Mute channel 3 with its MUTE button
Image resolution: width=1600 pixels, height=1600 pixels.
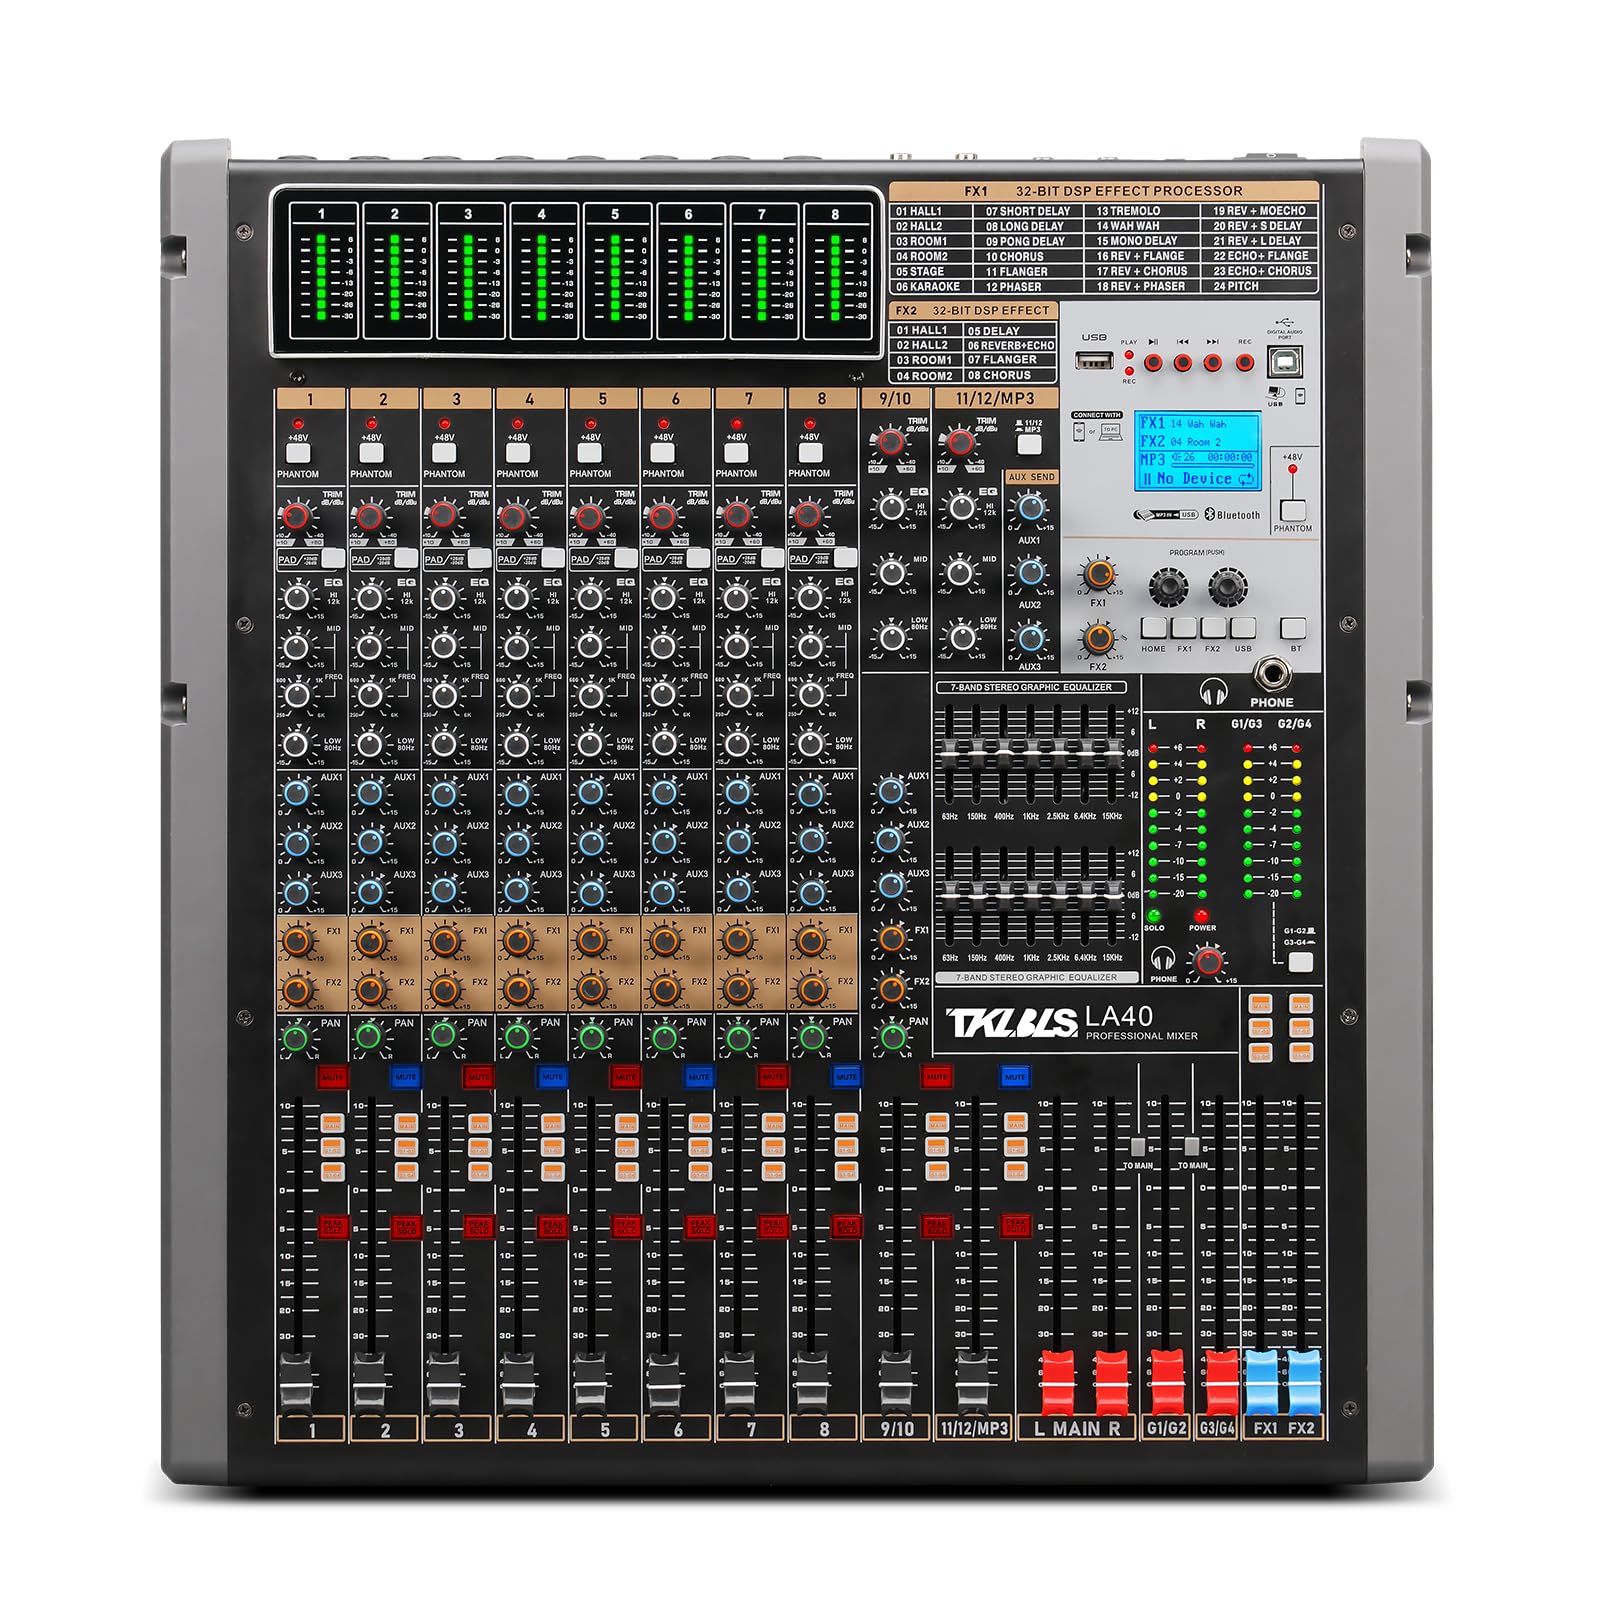[478, 1077]
